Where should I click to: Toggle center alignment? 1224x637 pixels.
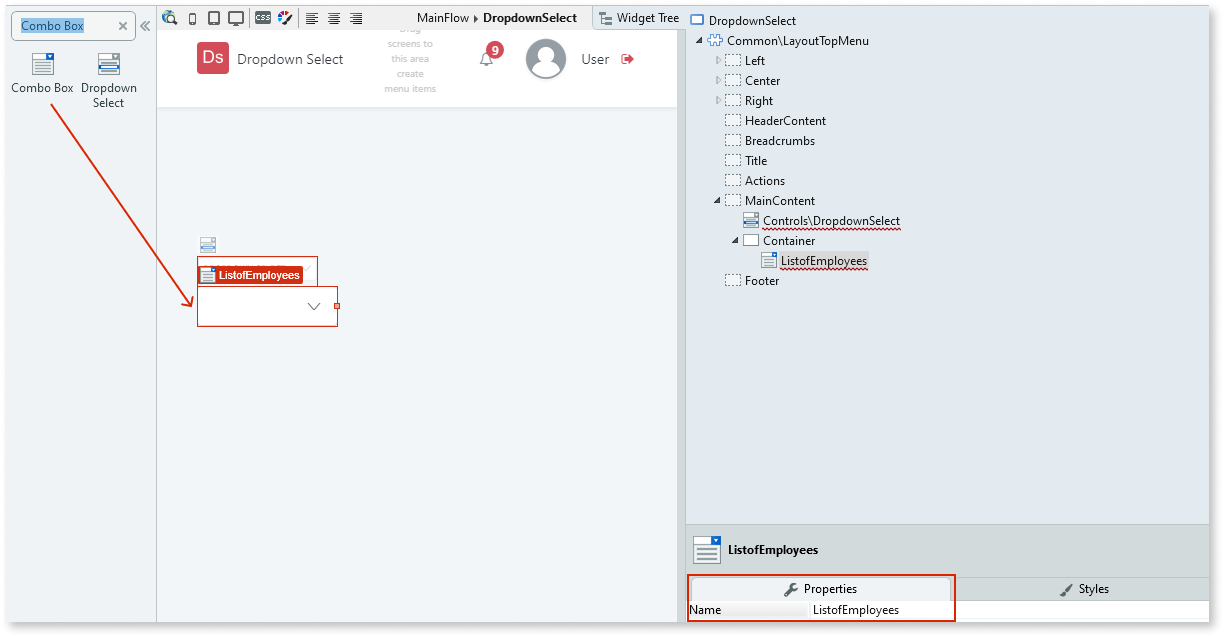(x=334, y=17)
